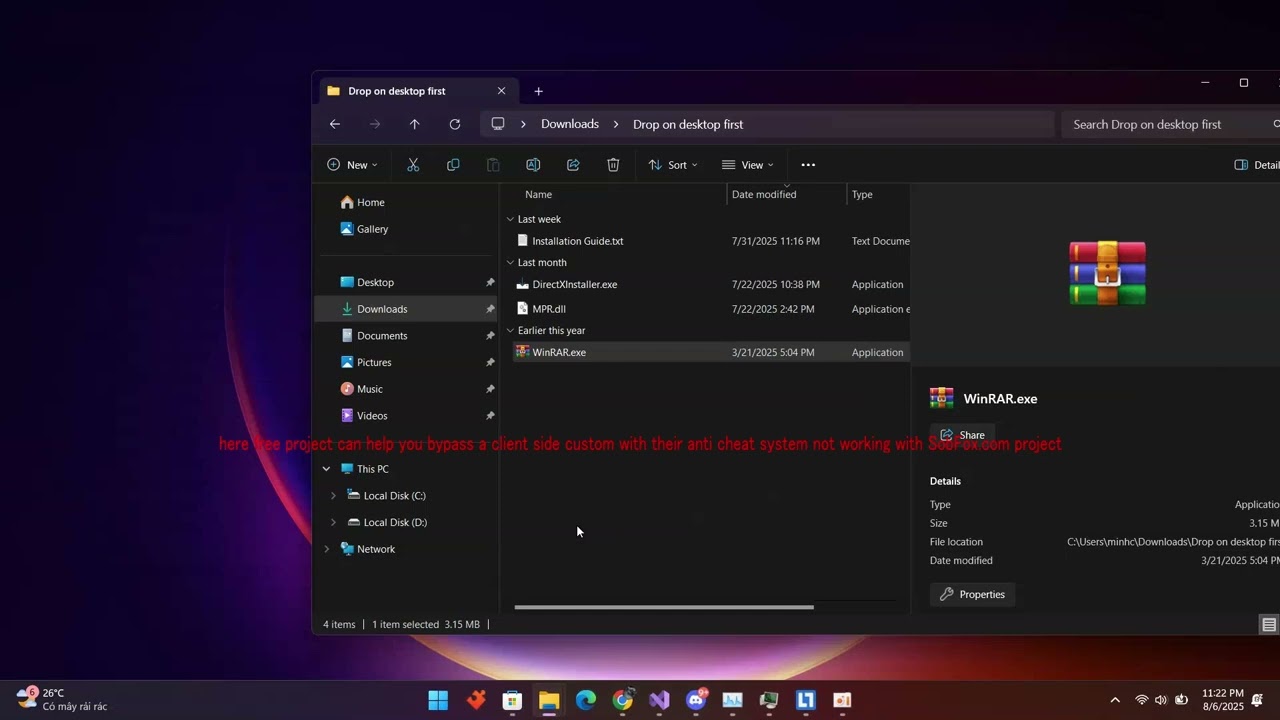The image size is (1280, 720).
Task: Toggle the Details pane button
Action: point(1257,165)
